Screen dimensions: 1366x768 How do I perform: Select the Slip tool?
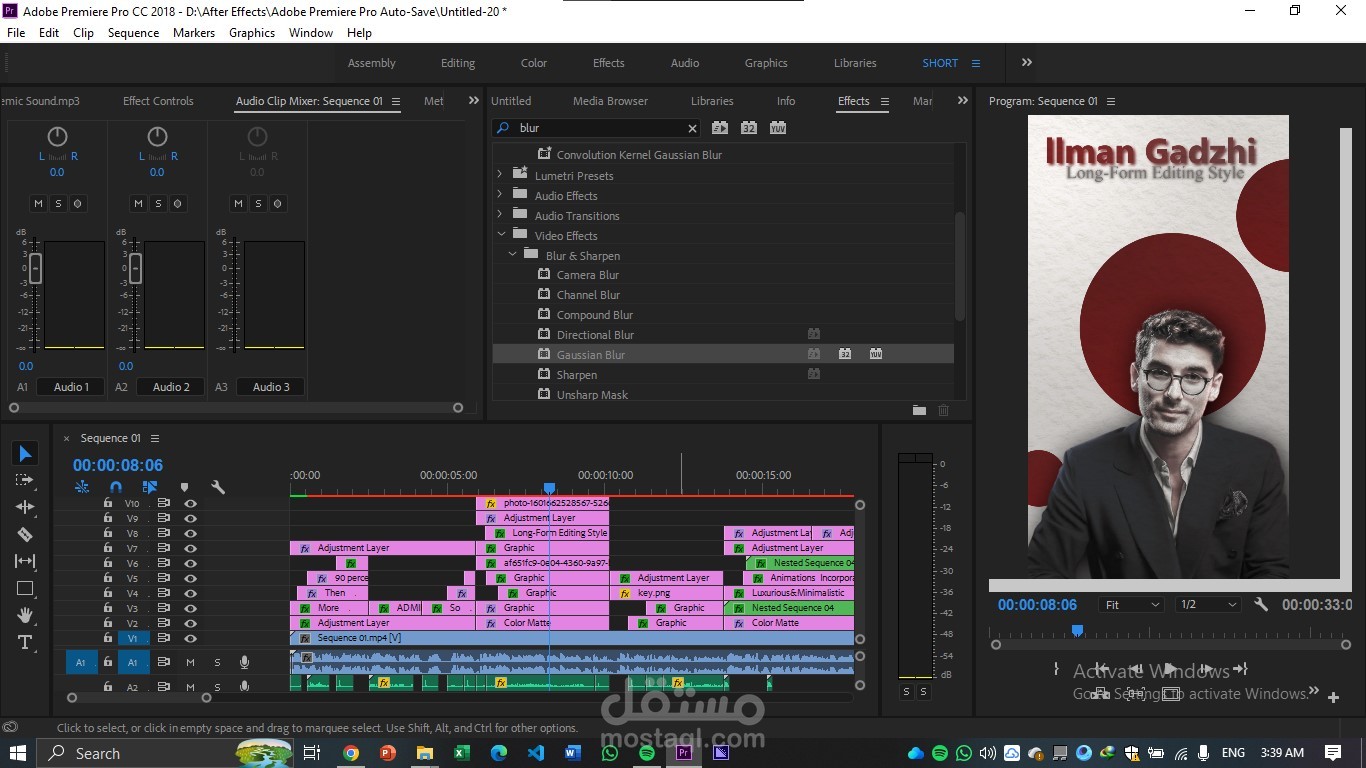click(26, 561)
